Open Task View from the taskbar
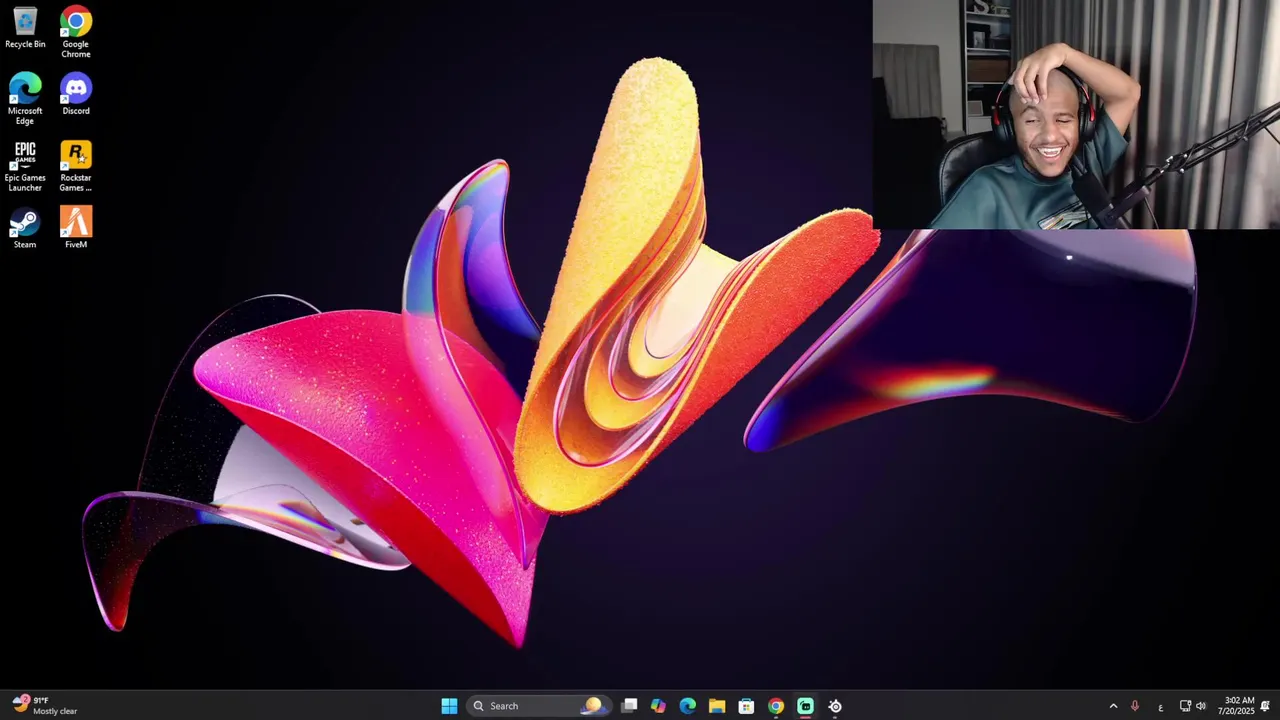The height and width of the screenshot is (720, 1280). [x=629, y=706]
